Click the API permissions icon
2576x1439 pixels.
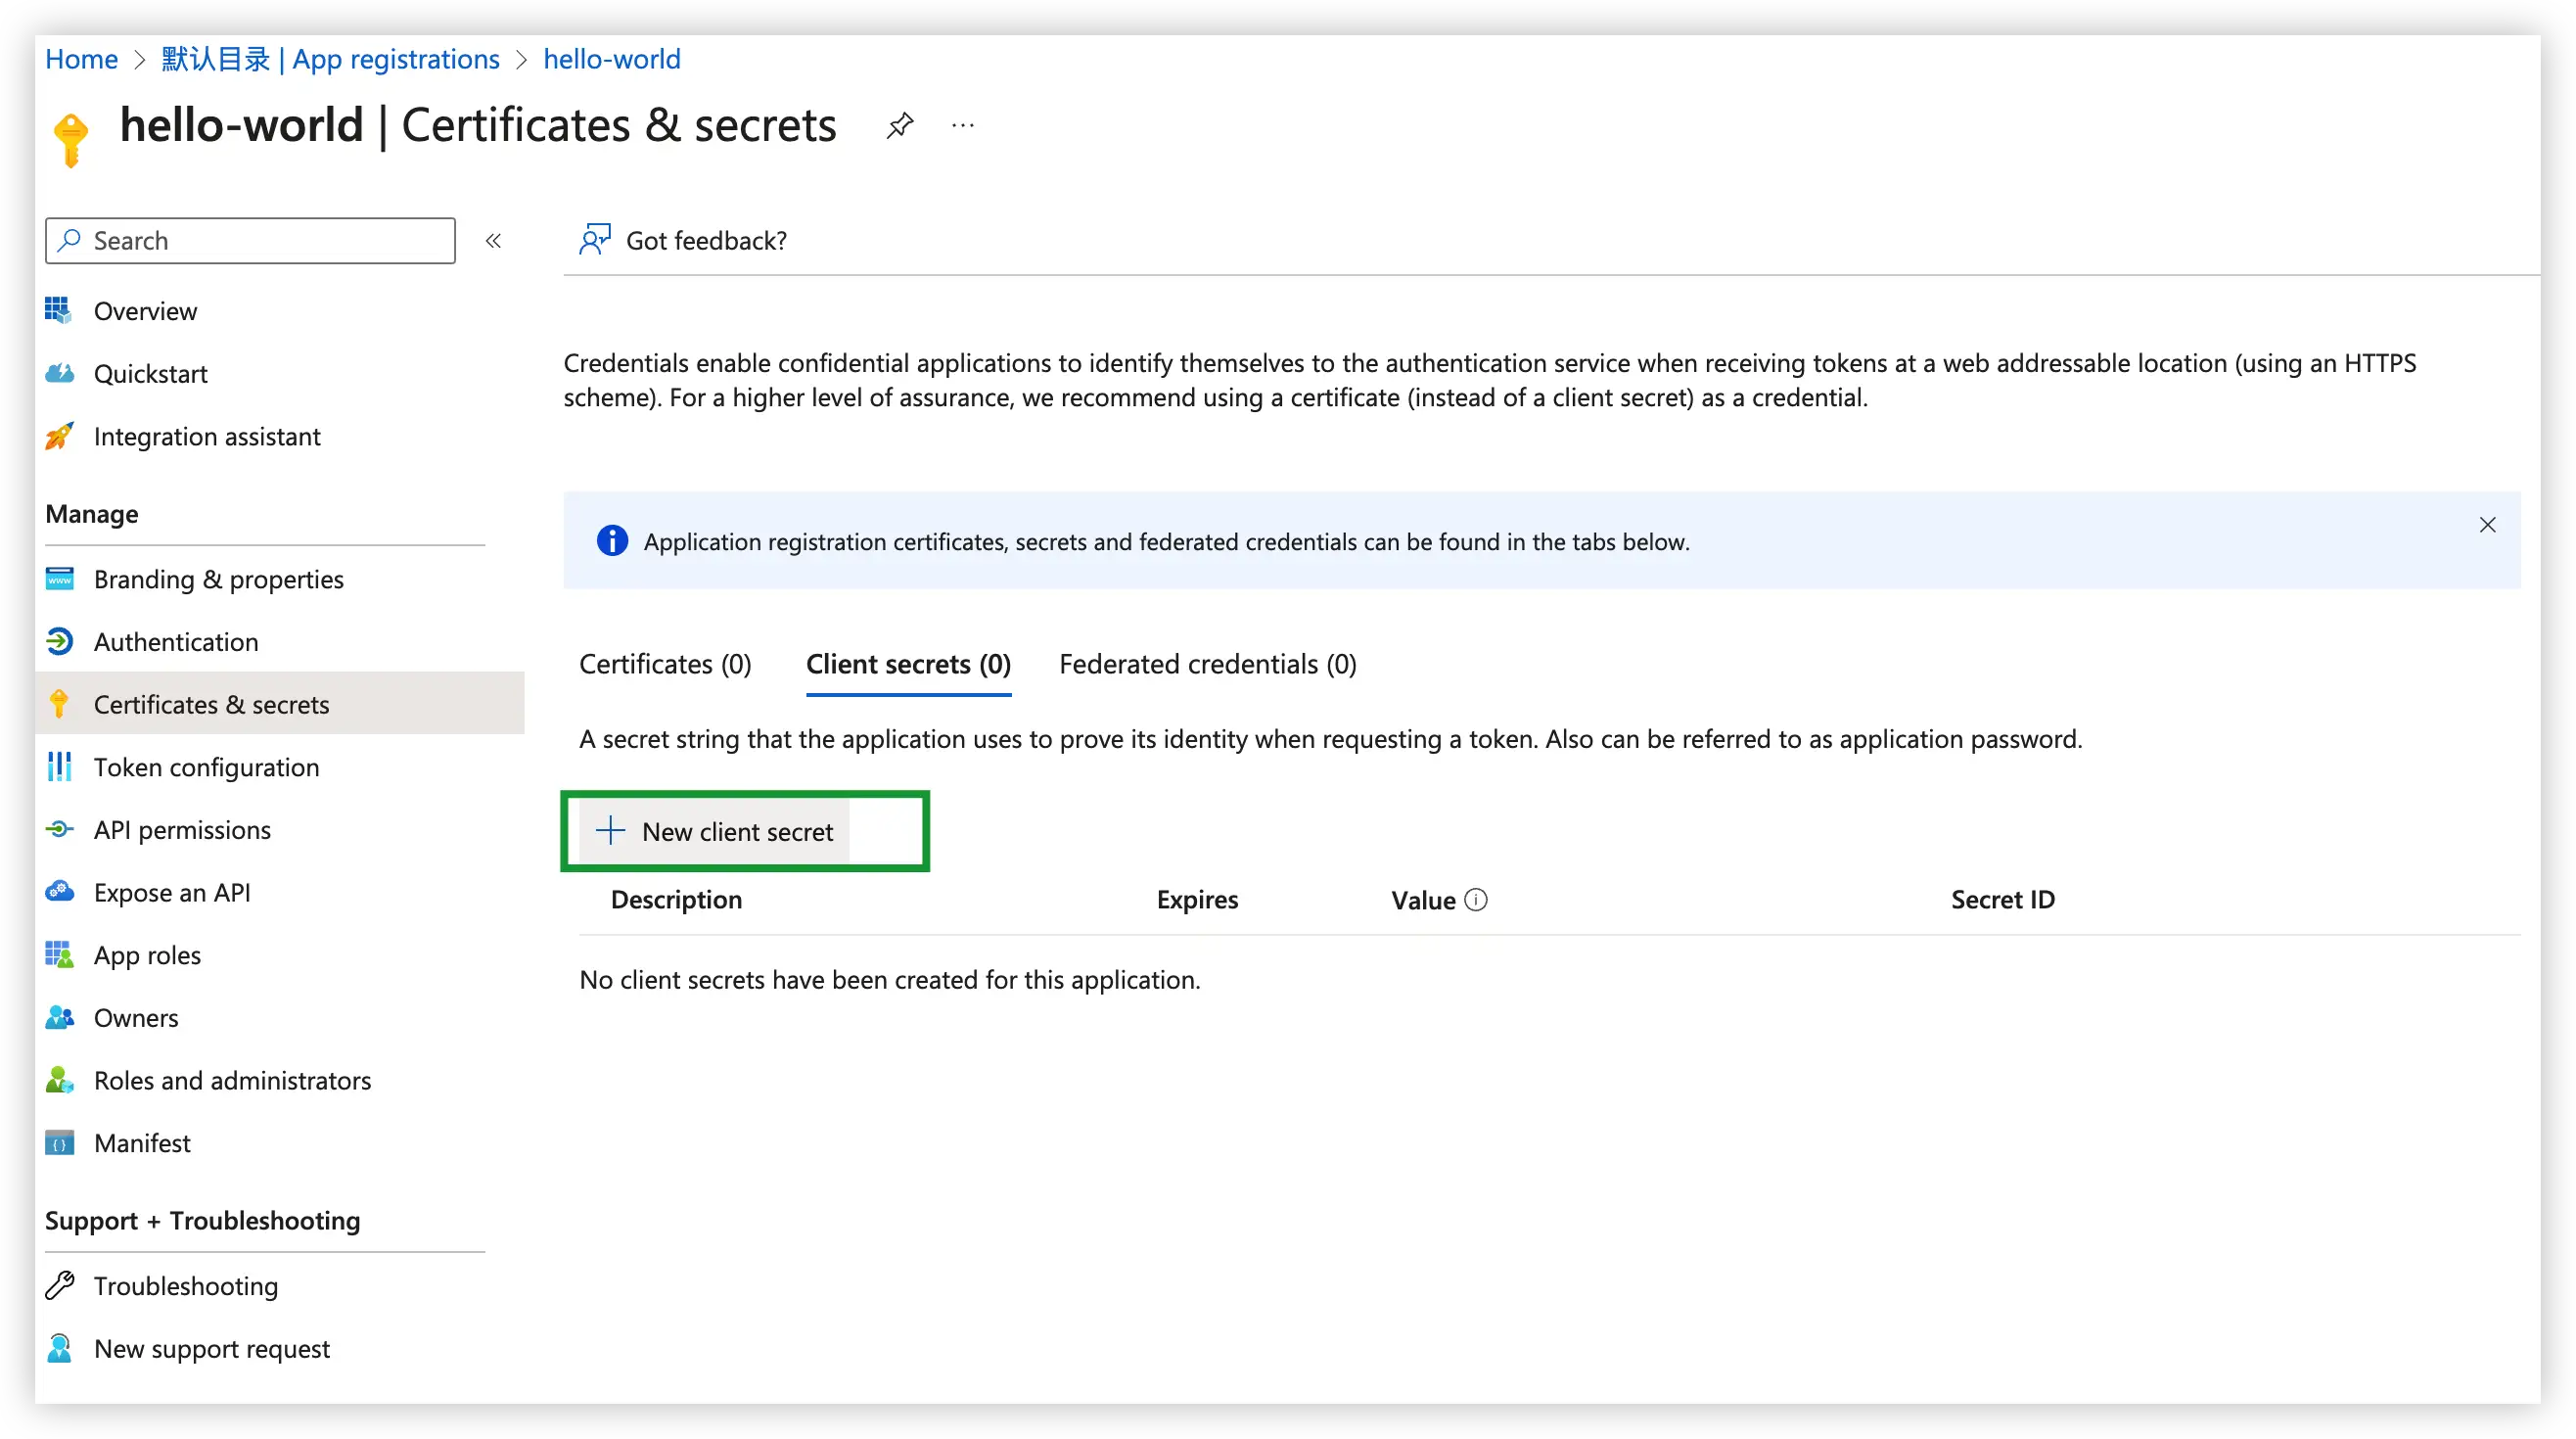pyautogui.click(x=59, y=830)
